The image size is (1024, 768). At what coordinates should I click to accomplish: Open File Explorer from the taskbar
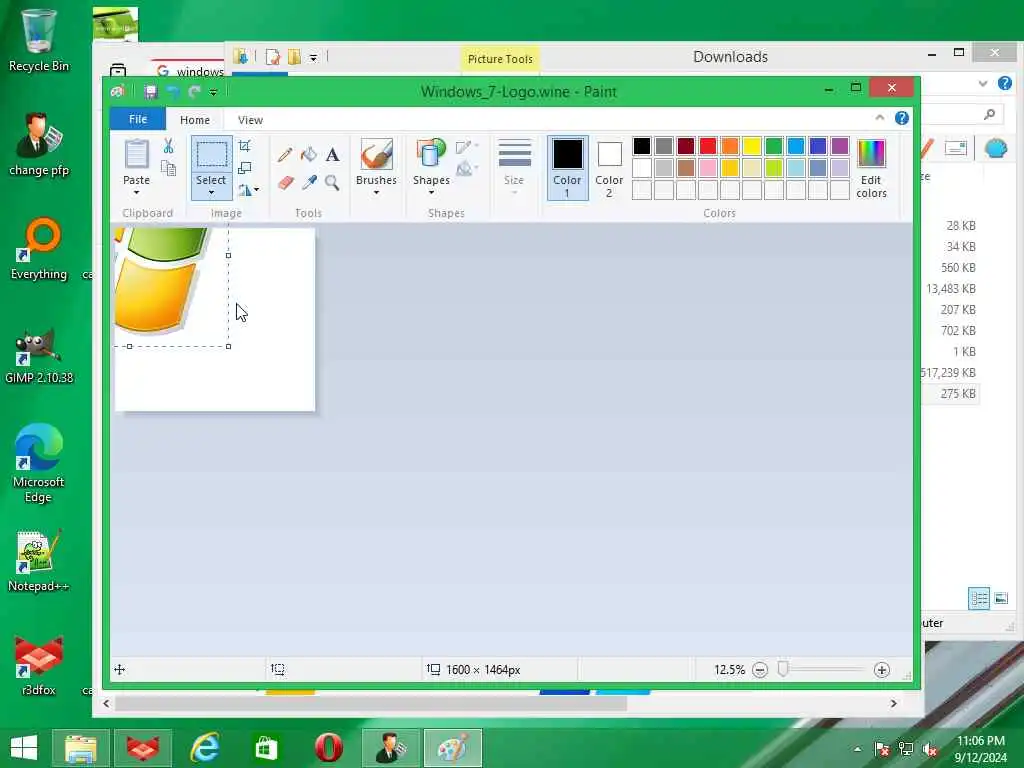81,748
